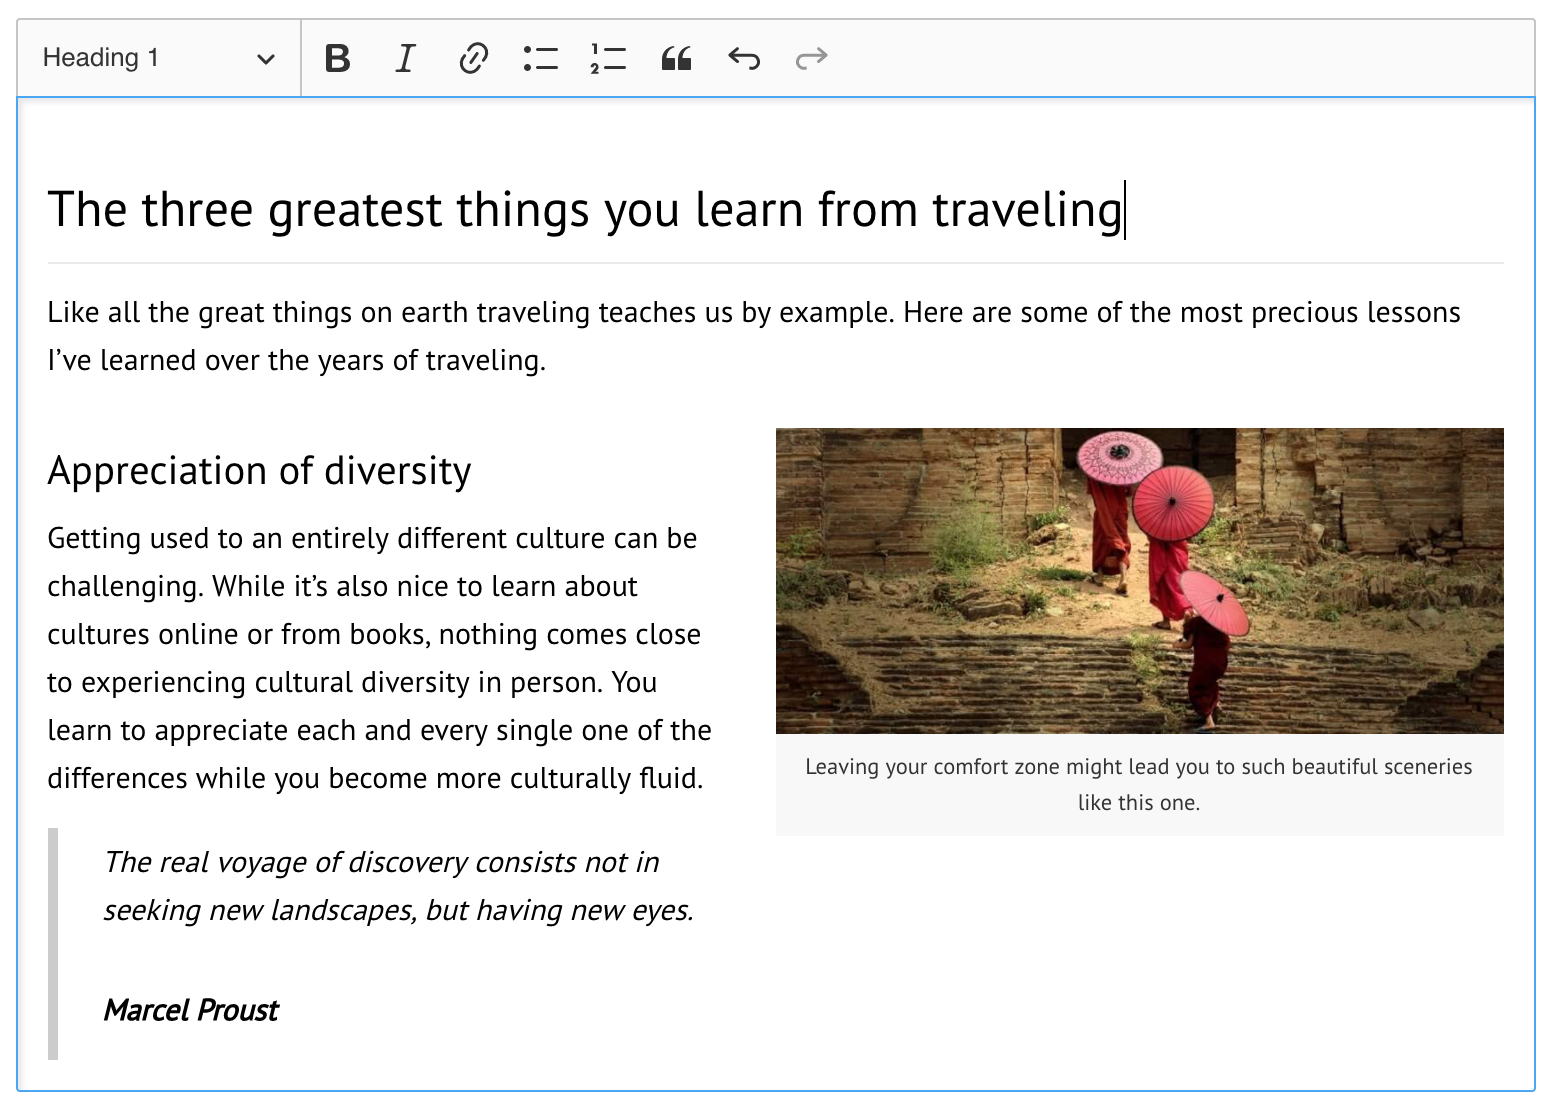Apply numbered list formatting
This screenshot has width=1556, height=1112.
tap(608, 59)
